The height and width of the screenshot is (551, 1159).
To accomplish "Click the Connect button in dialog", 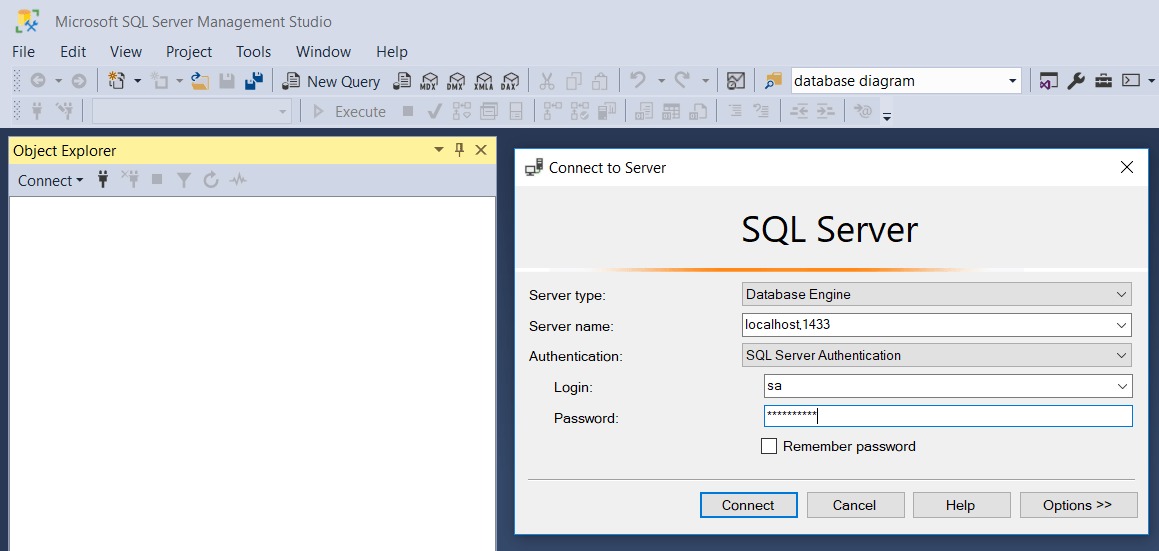I will [748, 505].
